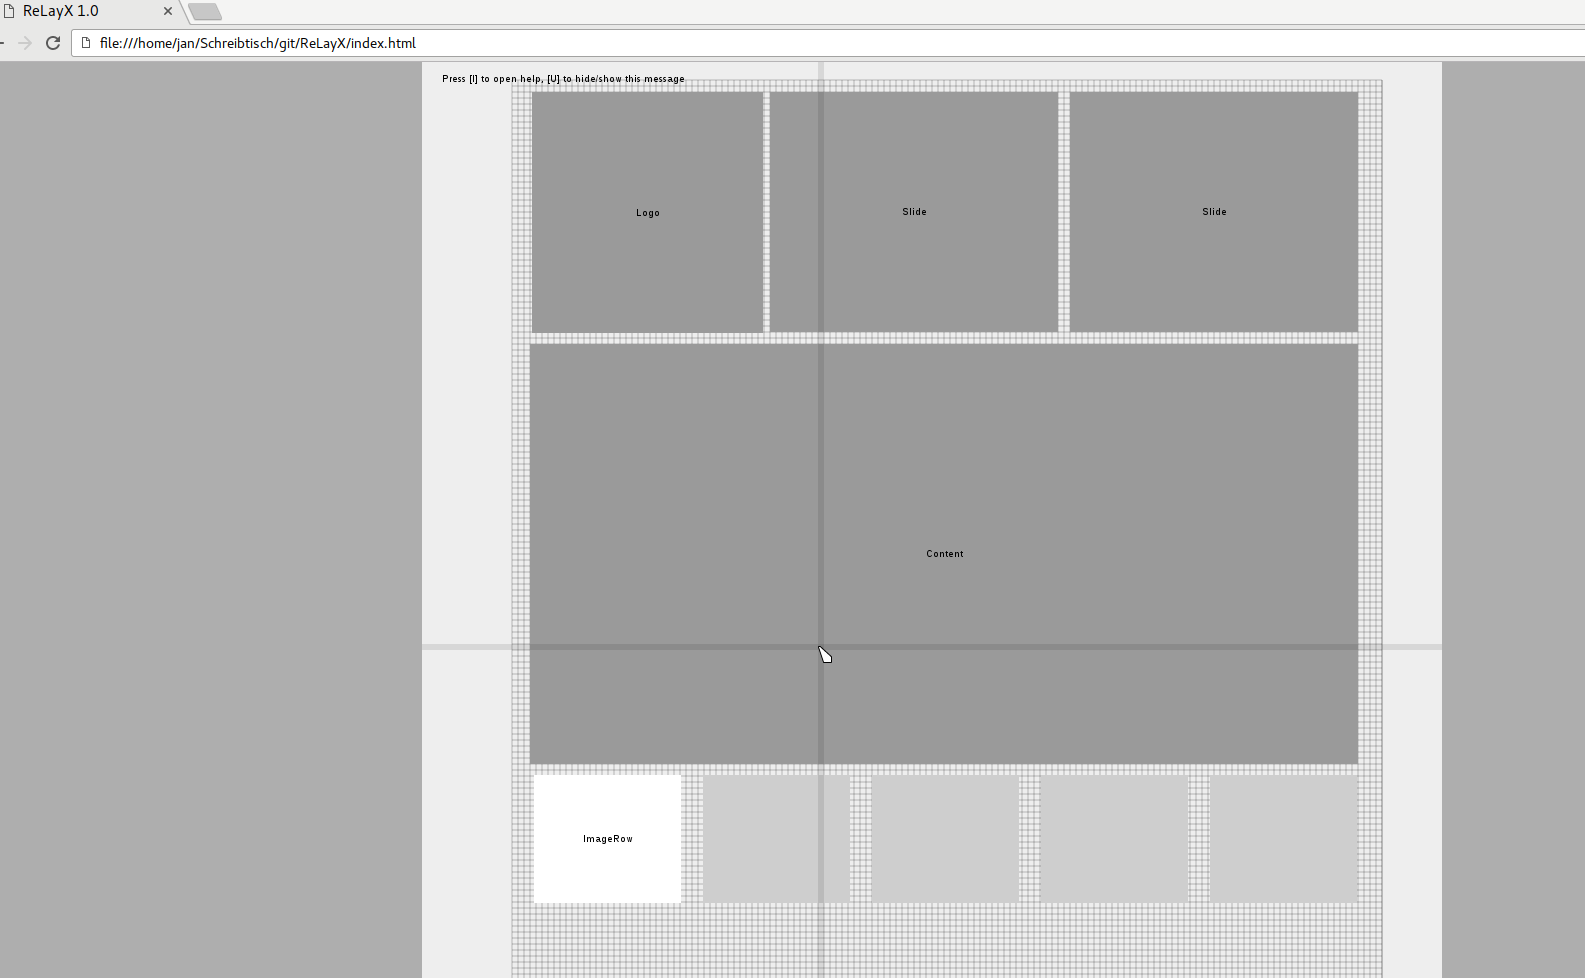Select the third ImageRow placeholder
Screen dimensions: 1585x978
click(x=945, y=839)
